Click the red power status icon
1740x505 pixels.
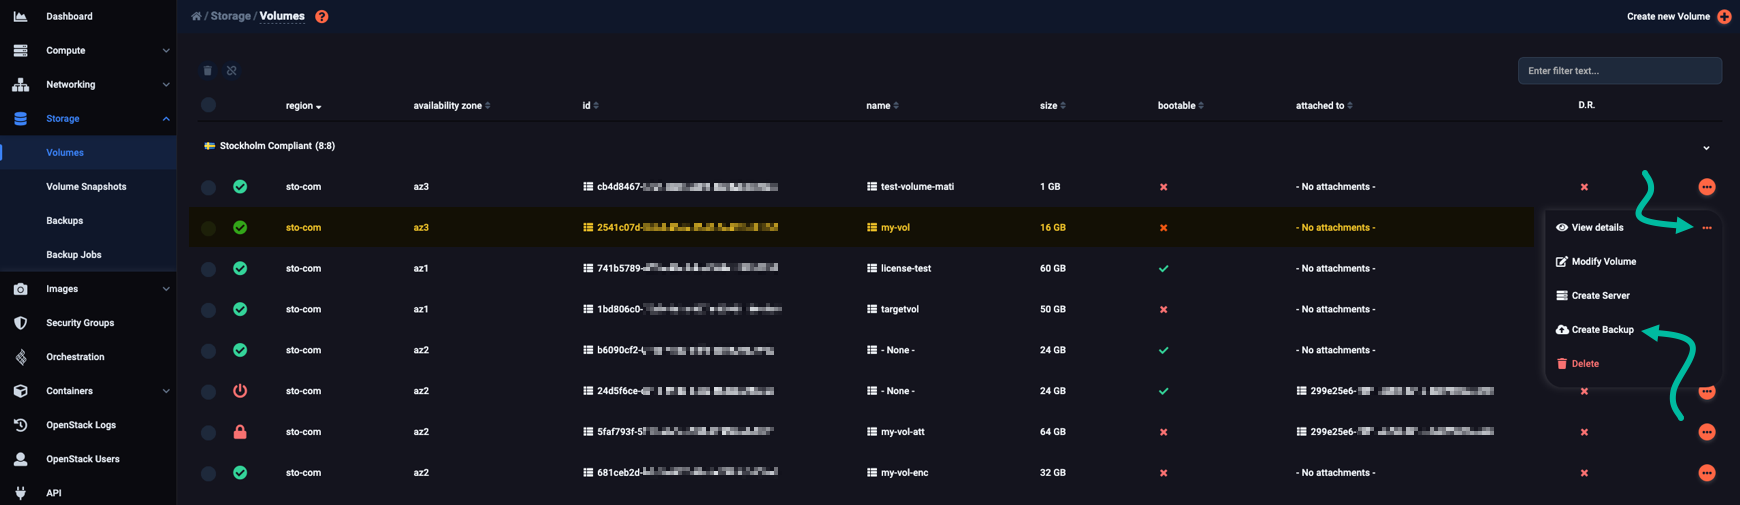coord(240,391)
